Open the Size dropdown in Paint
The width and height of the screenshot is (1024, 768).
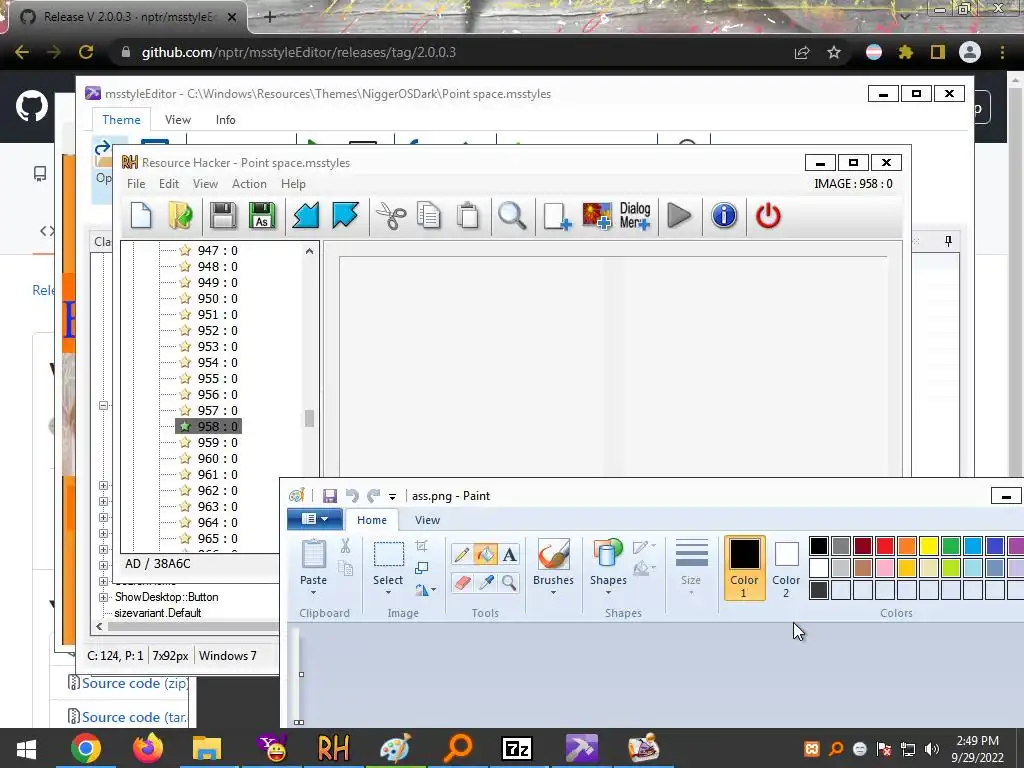click(x=691, y=593)
